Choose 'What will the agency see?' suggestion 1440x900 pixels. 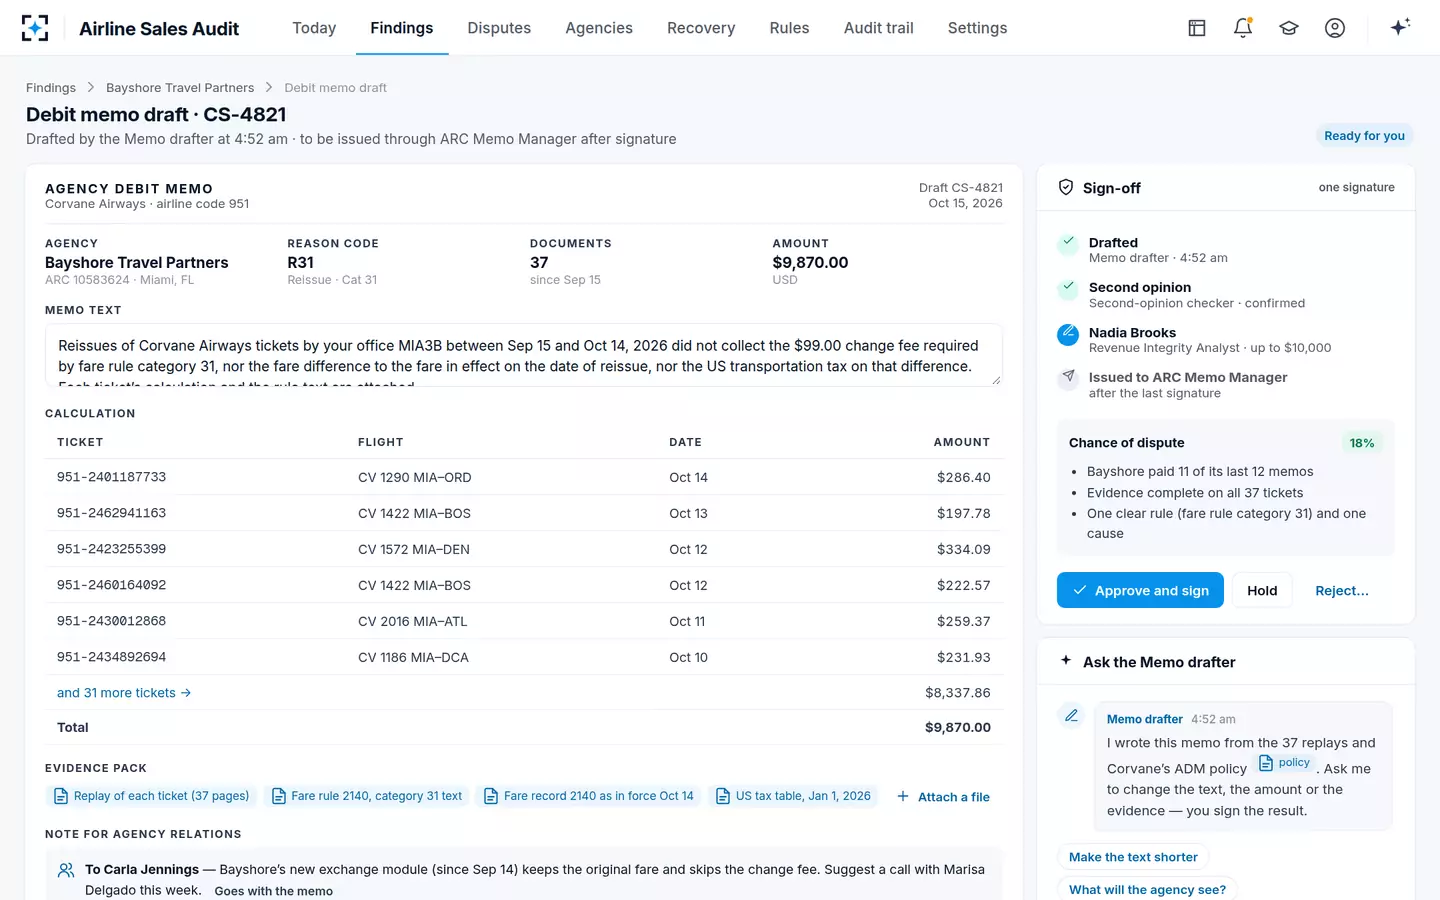click(1147, 890)
